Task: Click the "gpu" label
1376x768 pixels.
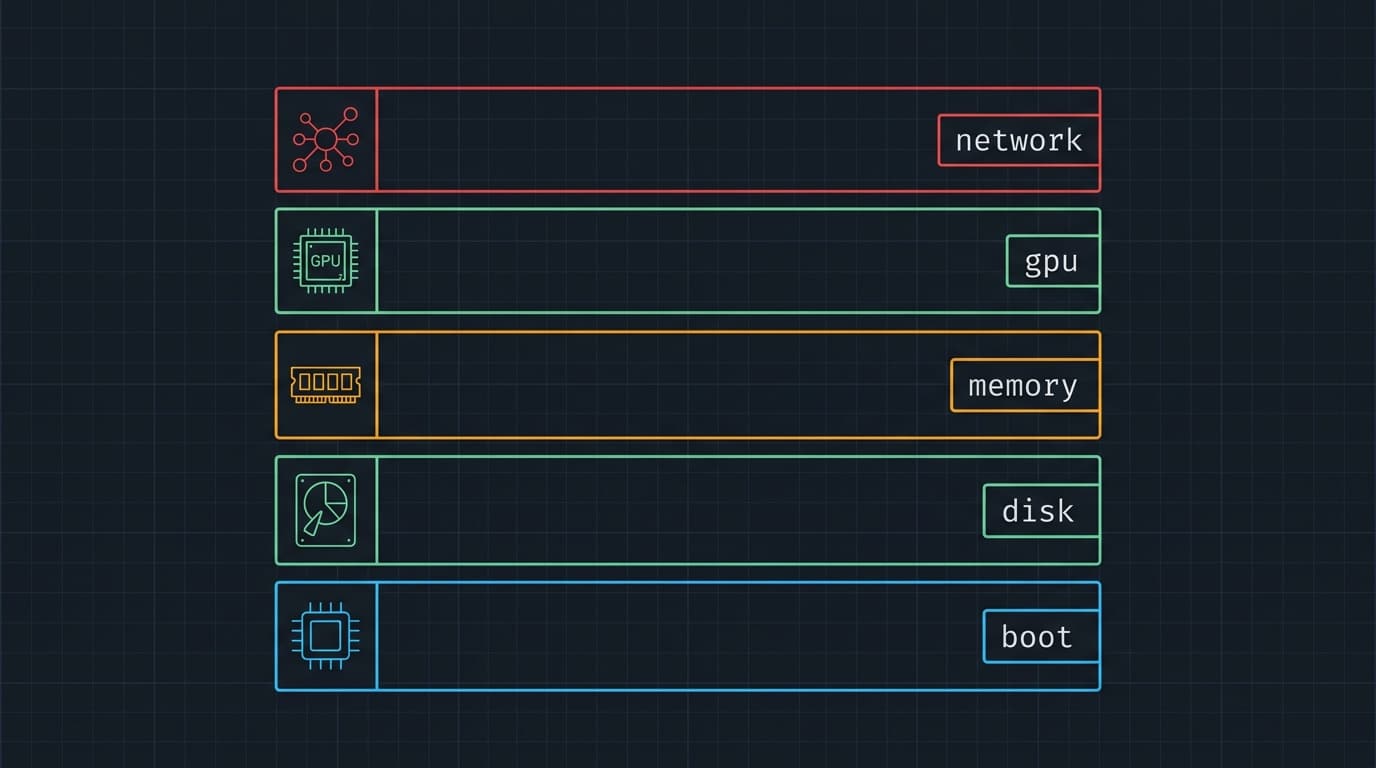Action: pyautogui.click(x=1053, y=261)
